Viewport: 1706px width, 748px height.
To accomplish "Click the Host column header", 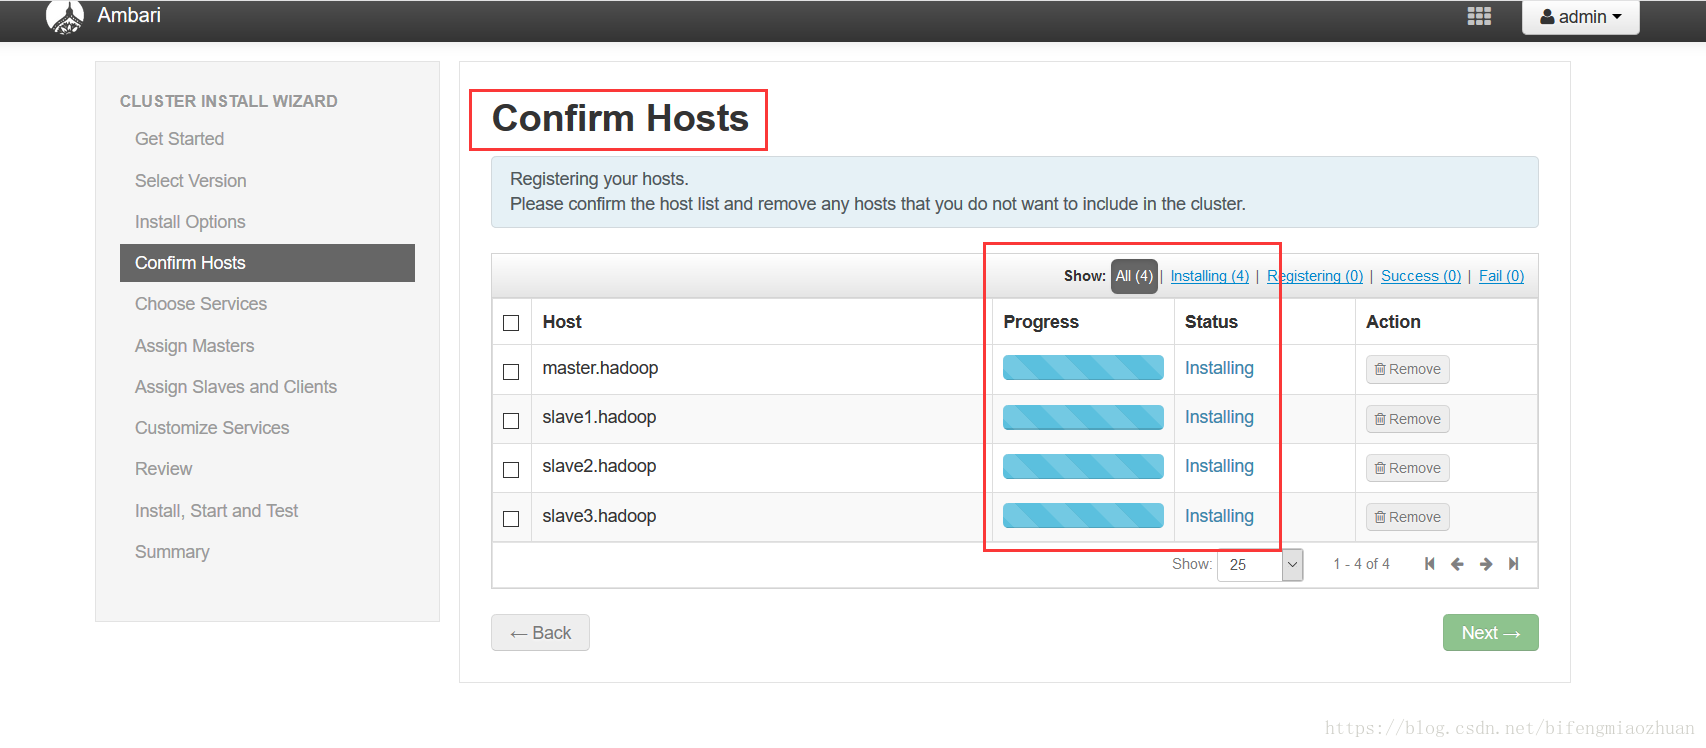I will coord(562,322).
